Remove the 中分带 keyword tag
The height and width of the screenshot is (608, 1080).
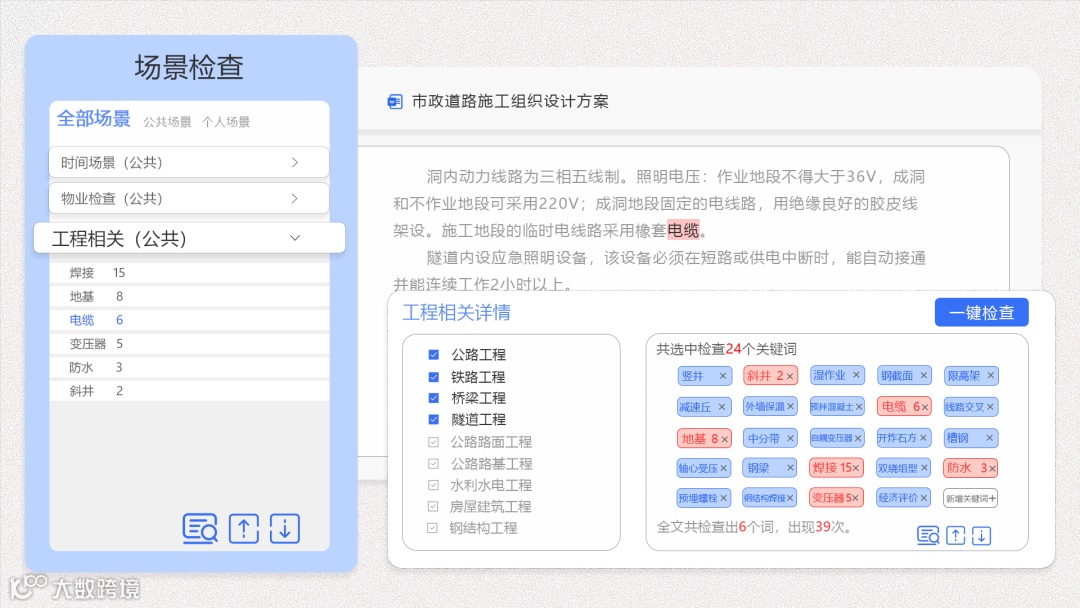tap(790, 438)
